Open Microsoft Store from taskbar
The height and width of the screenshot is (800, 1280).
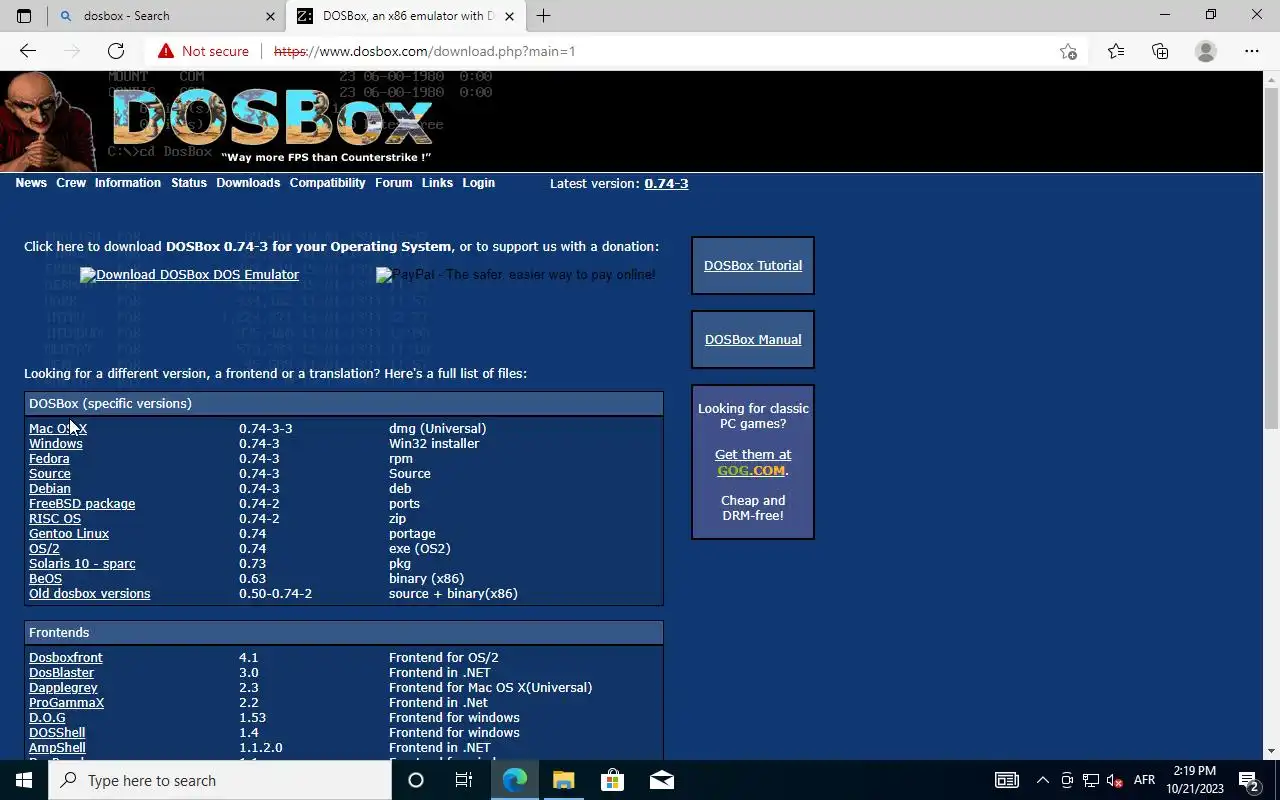[x=612, y=780]
